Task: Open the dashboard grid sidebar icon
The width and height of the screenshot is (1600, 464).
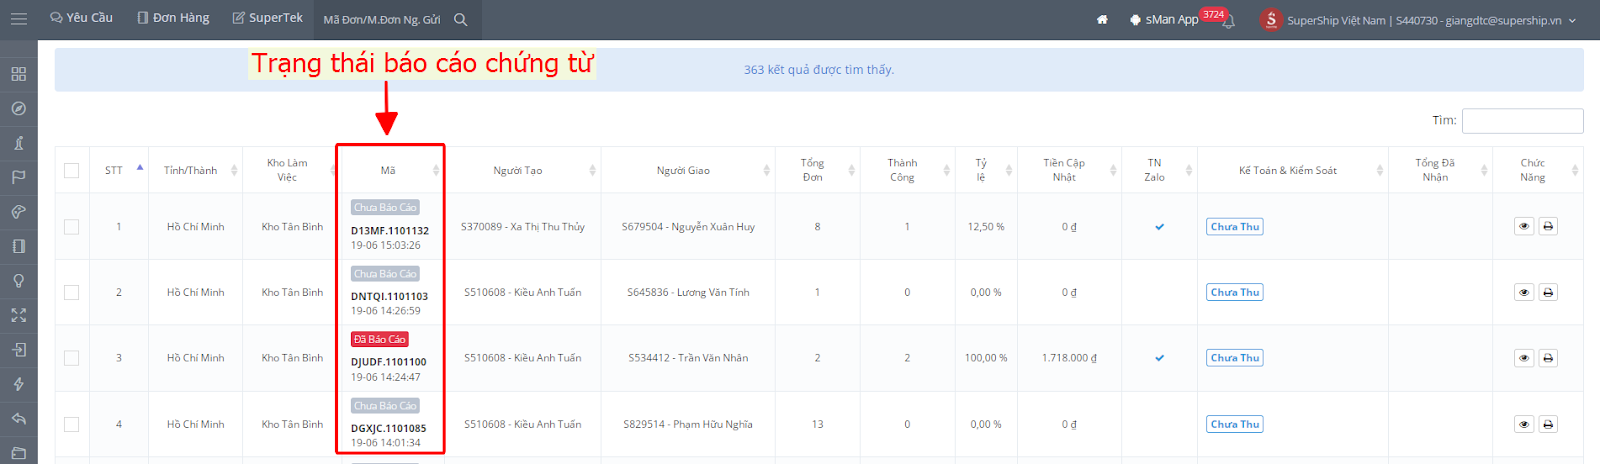Action: pos(18,74)
